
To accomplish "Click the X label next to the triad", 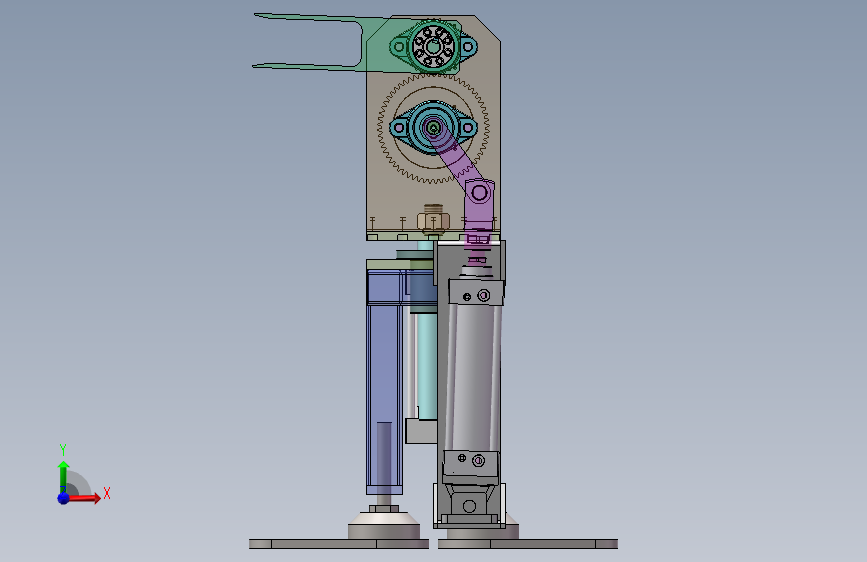I will click(107, 493).
